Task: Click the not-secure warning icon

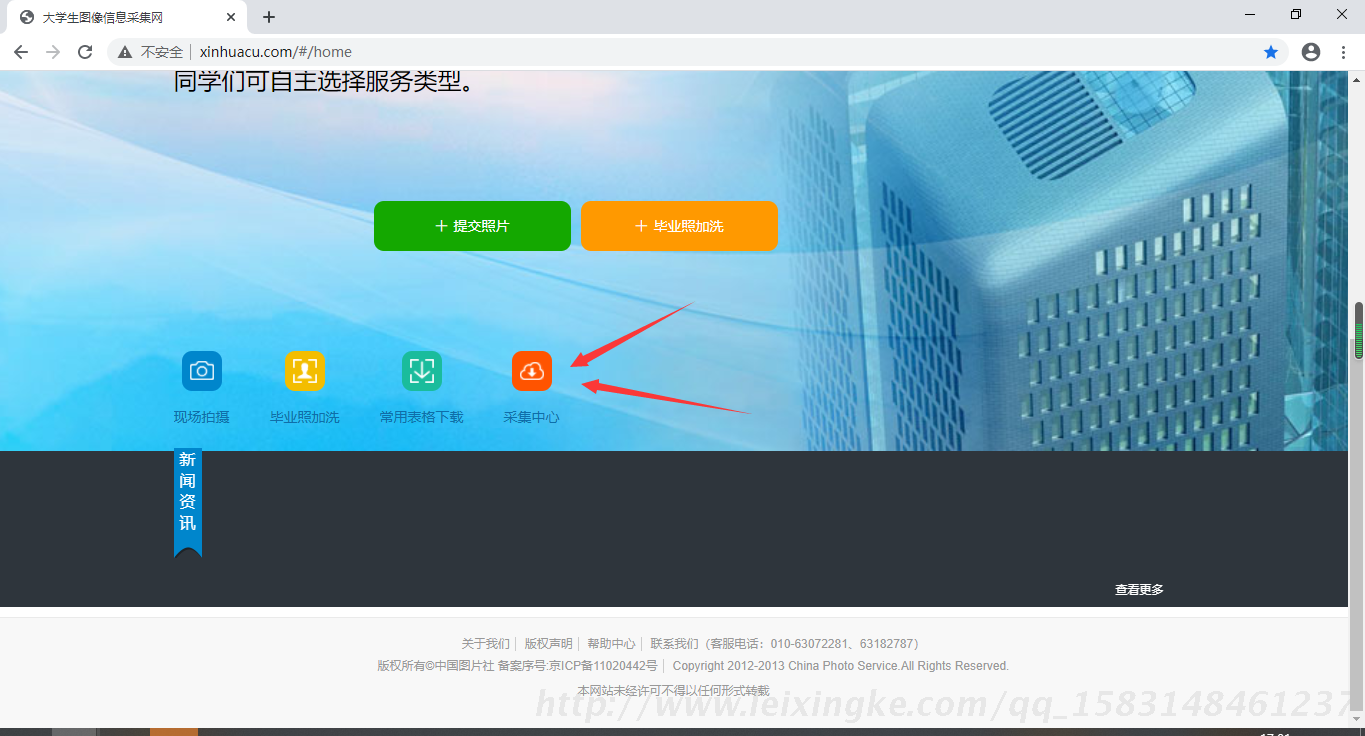Action: (125, 52)
